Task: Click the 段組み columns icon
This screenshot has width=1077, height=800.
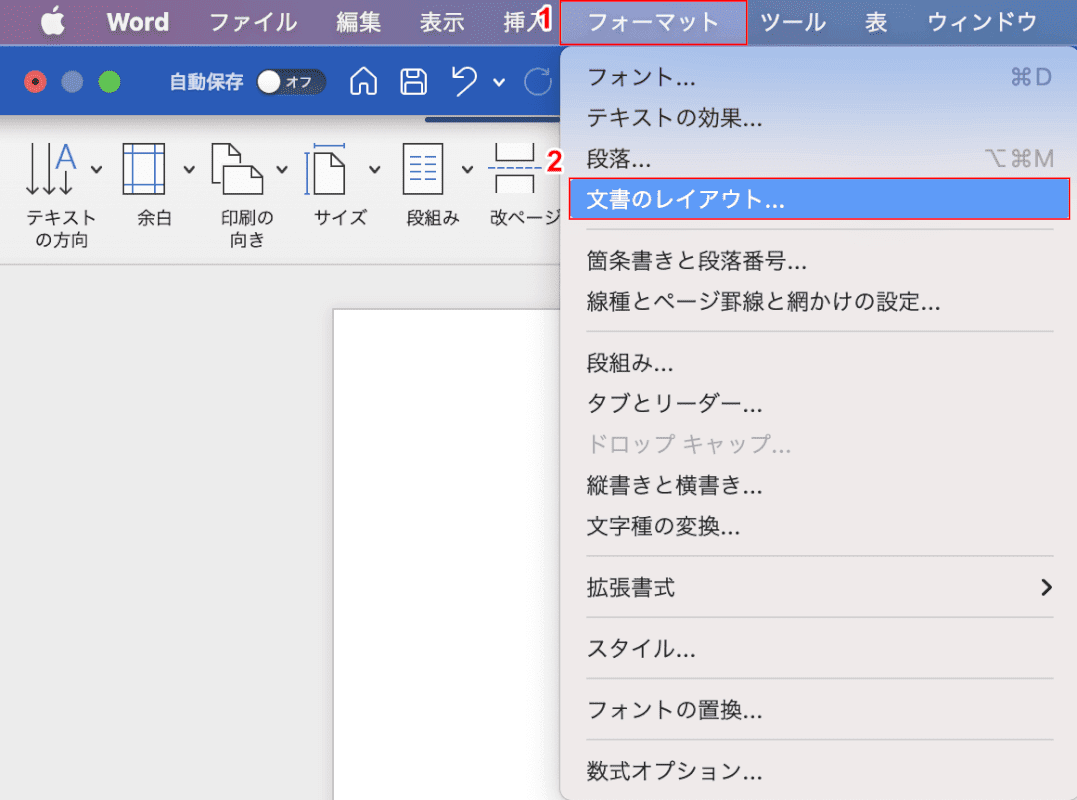Action: click(x=422, y=169)
